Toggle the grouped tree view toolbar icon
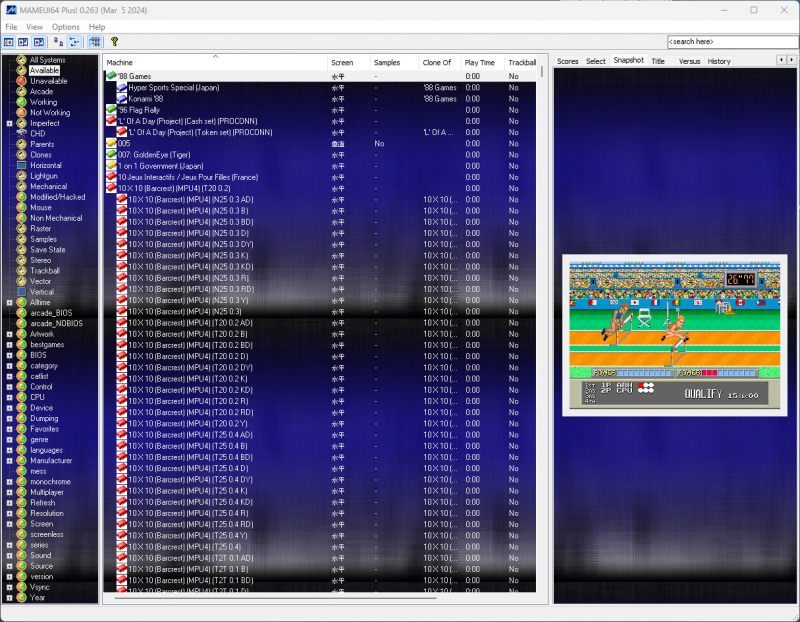 [x=74, y=42]
